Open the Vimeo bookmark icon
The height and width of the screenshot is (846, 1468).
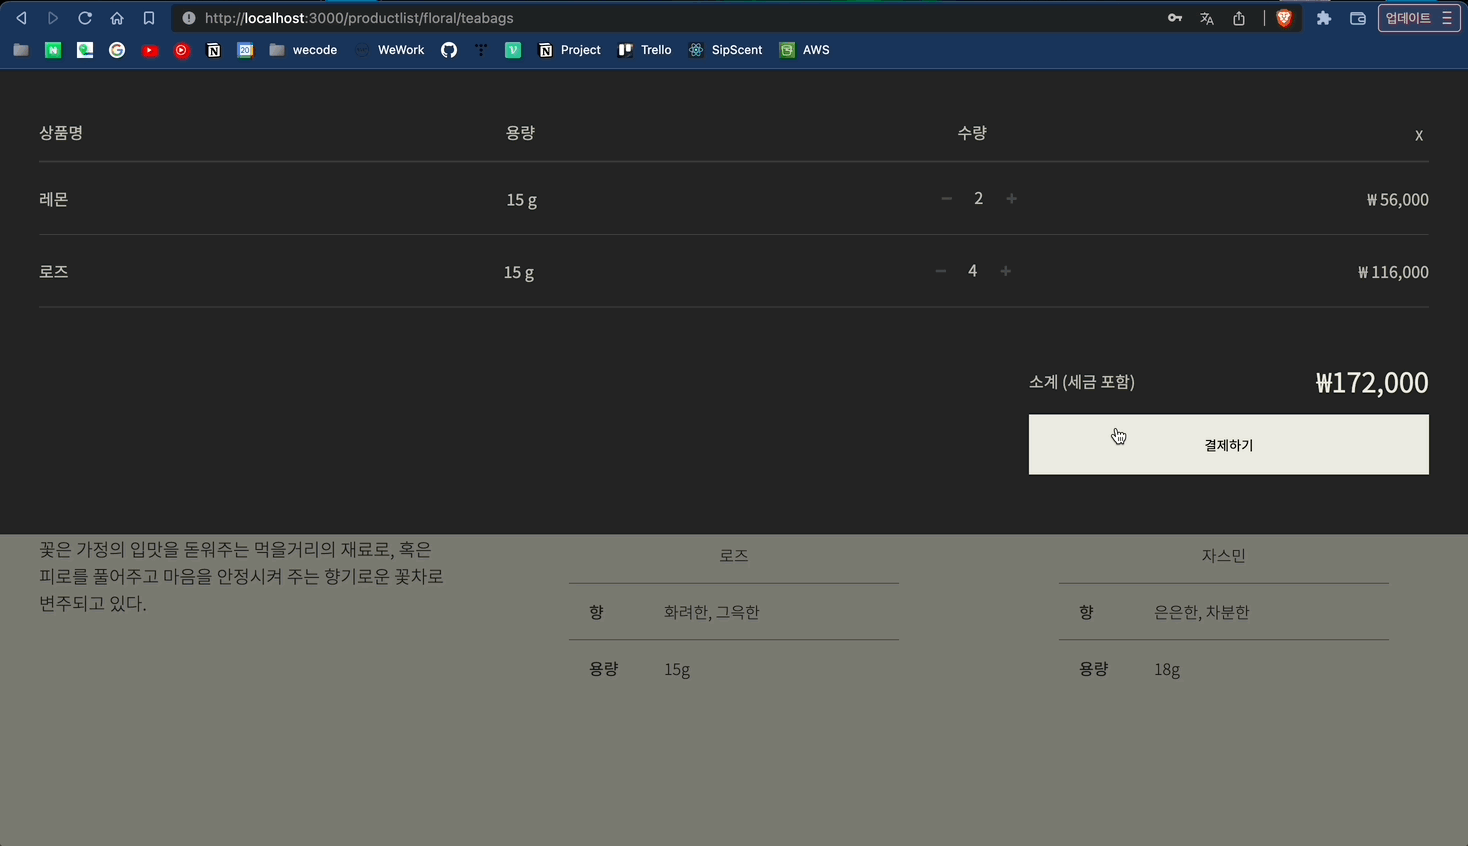[x=512, y=49]
